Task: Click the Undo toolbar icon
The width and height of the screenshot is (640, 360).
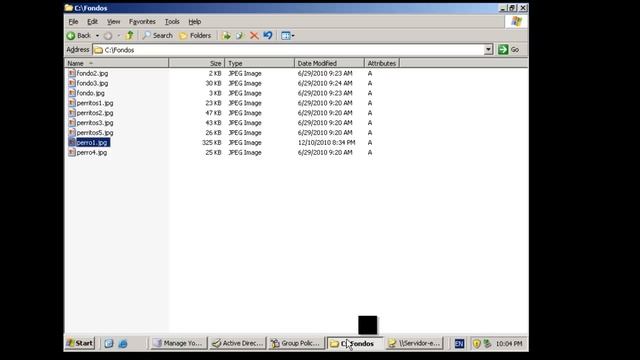Action: coord(268,36)
